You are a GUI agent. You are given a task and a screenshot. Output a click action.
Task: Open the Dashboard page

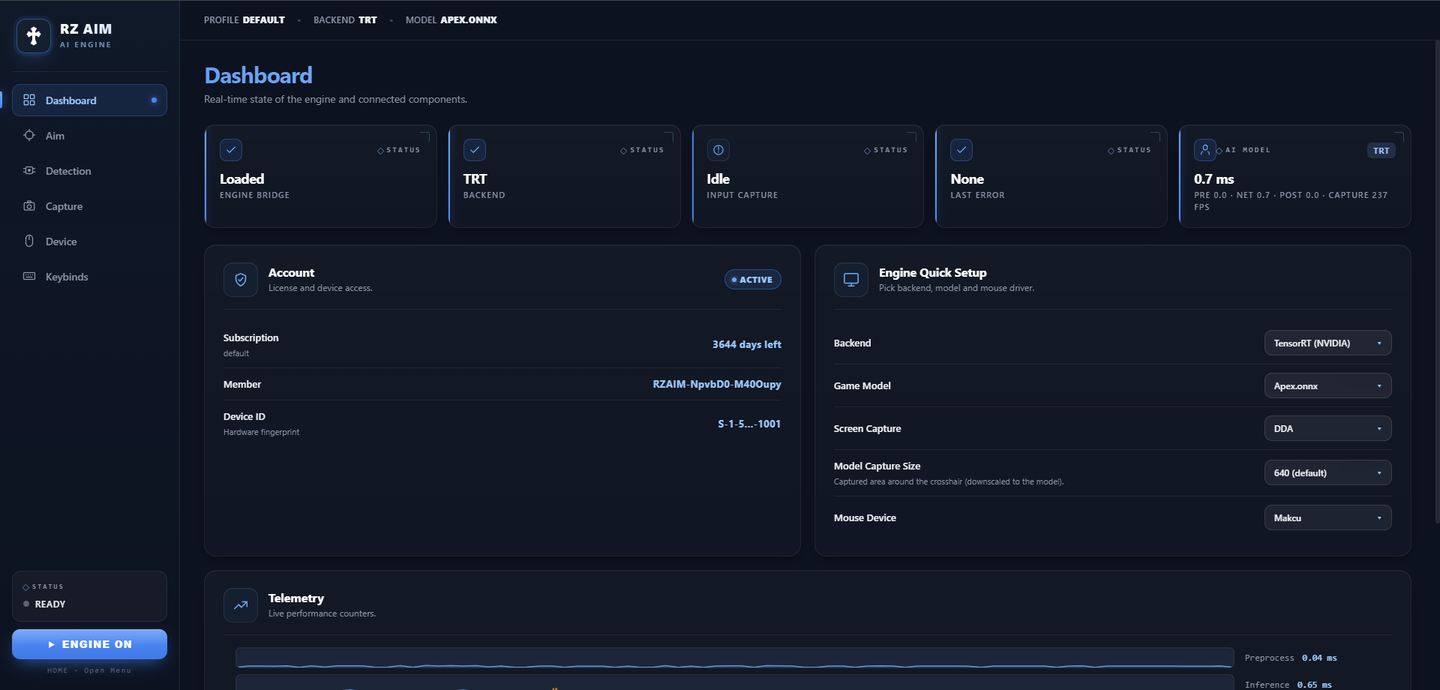pyautogui.click(x=90, y=100)
